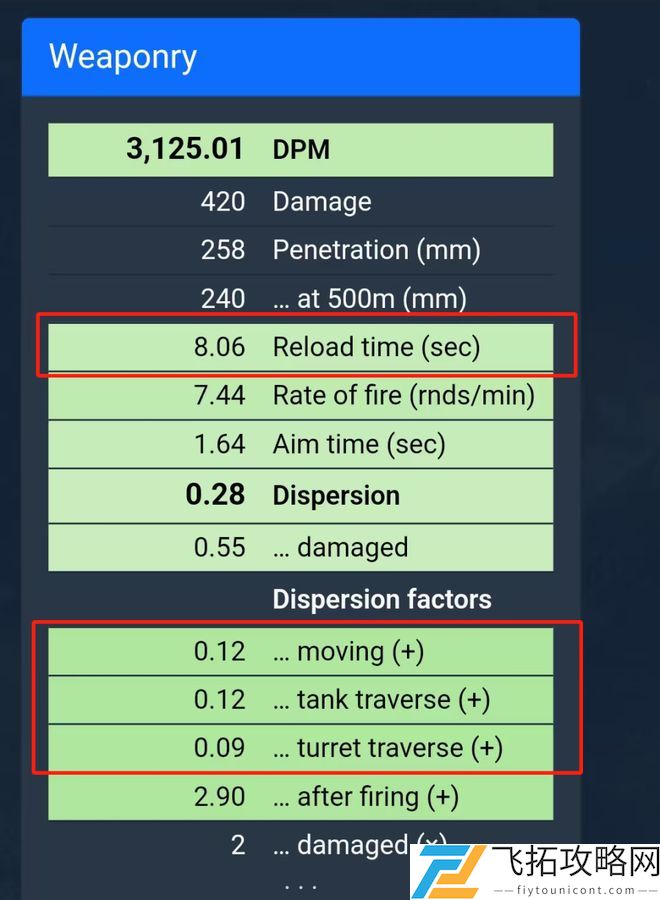Select the 0.55 damaged dispersion row
Viewport: 660px width, 900px height.
point(301,548)
